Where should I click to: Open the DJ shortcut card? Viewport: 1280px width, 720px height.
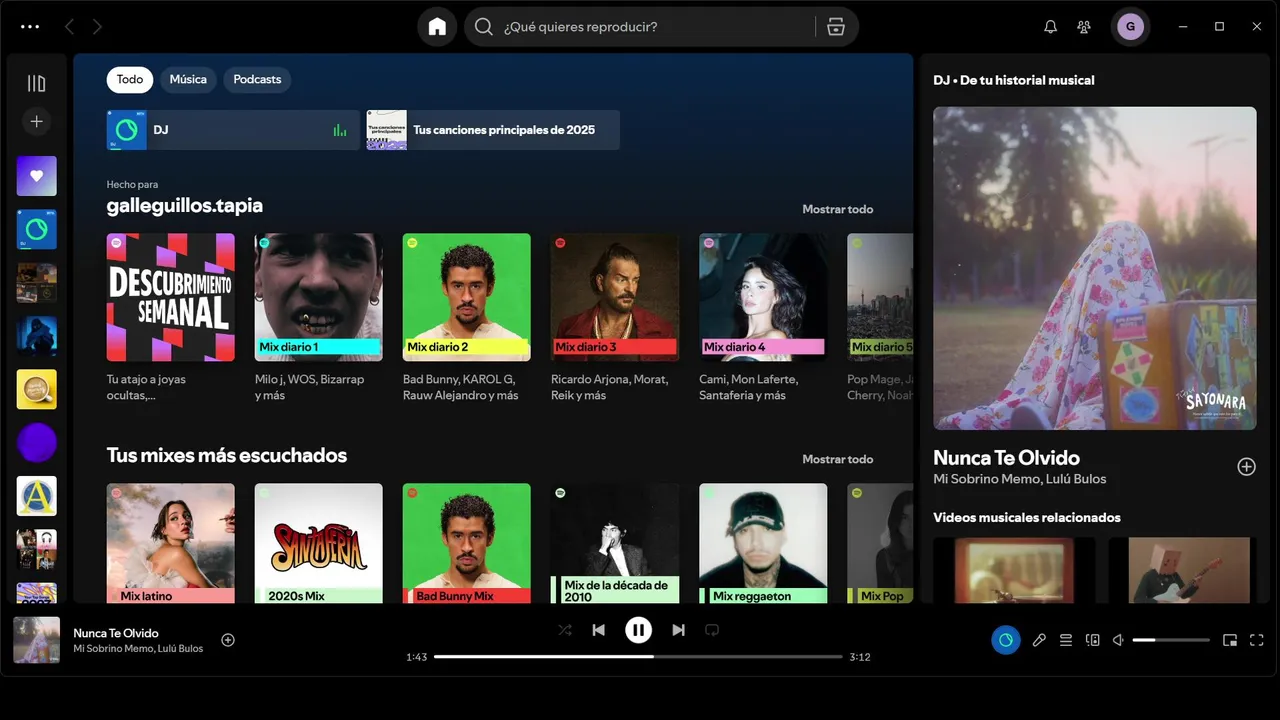click(233, 130)
